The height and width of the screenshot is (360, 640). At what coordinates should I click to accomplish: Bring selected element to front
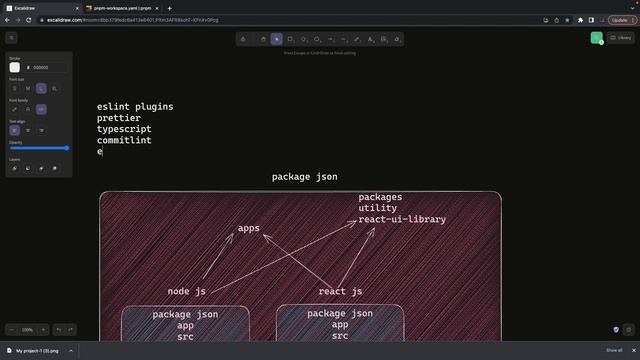coord(54,168)
